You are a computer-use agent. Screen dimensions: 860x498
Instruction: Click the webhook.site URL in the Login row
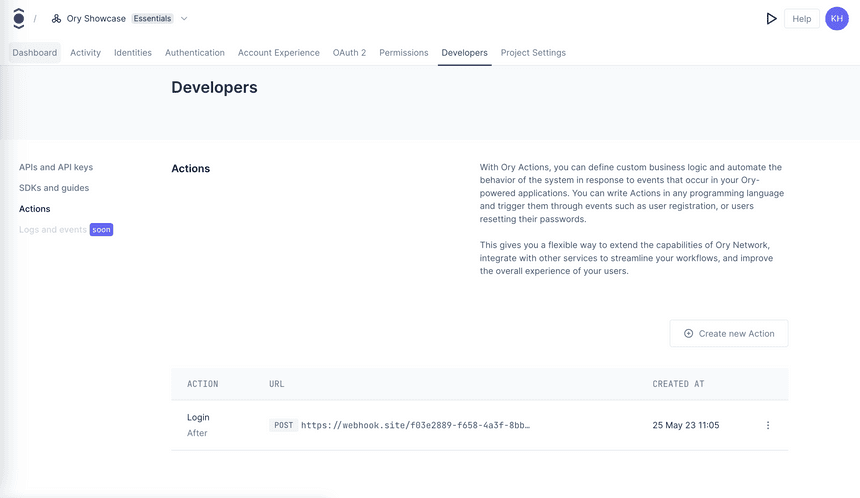click(x=415, y=425)
